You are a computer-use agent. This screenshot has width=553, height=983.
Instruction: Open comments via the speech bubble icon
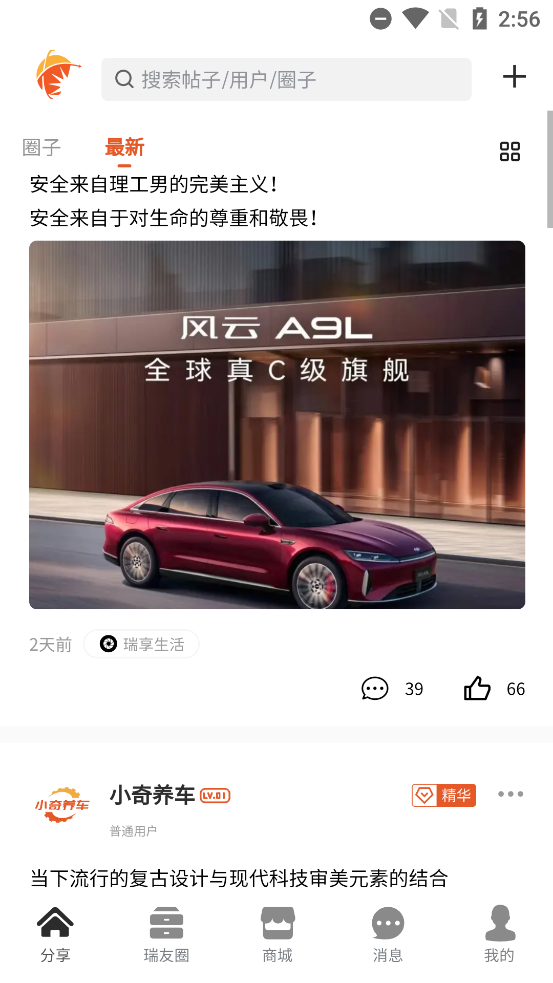click(375, 688)
